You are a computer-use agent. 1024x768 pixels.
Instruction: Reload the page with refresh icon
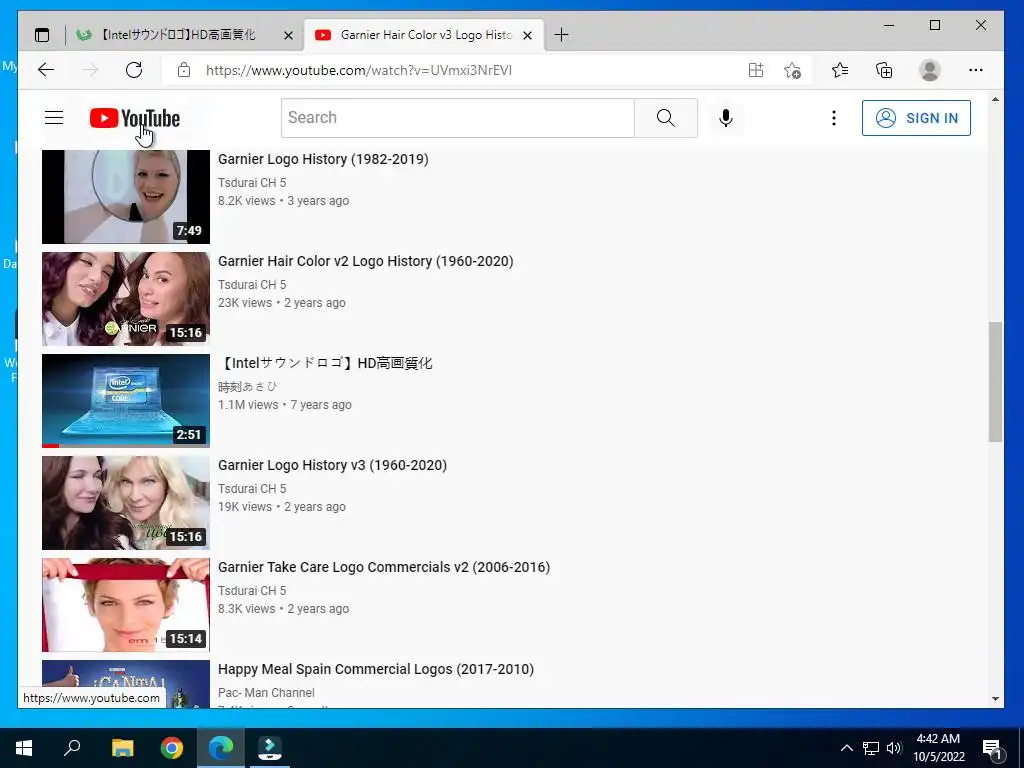coord(134,70)
